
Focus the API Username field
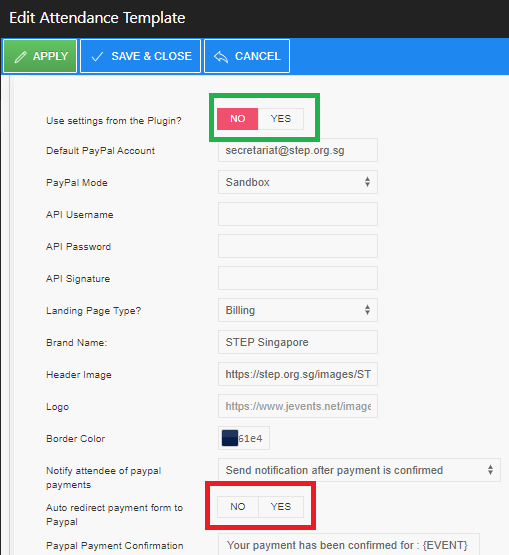pos(298,214)
